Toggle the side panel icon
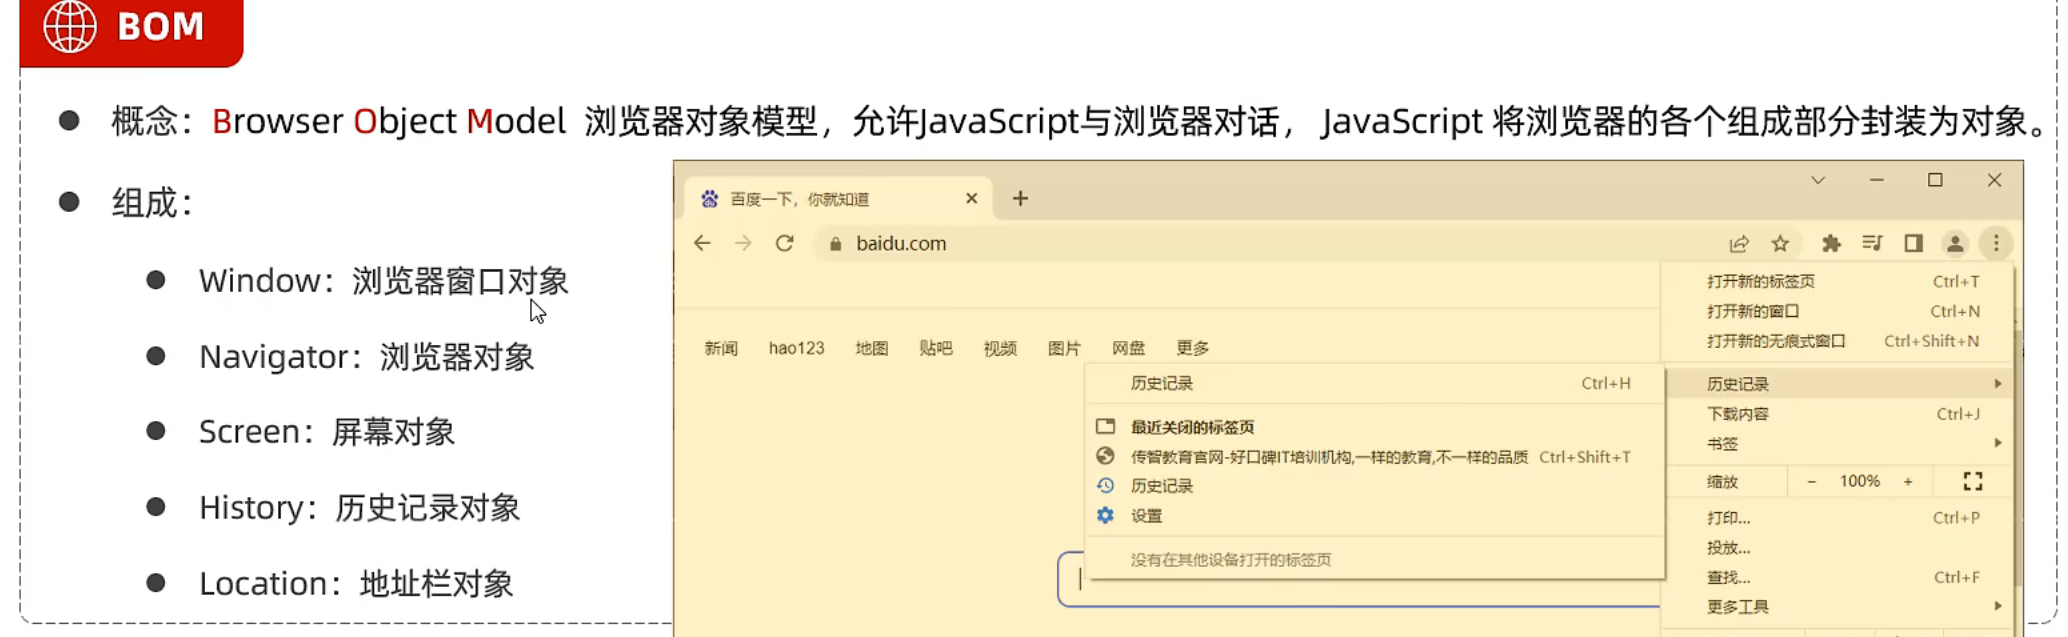 (x=1913, y=243)
